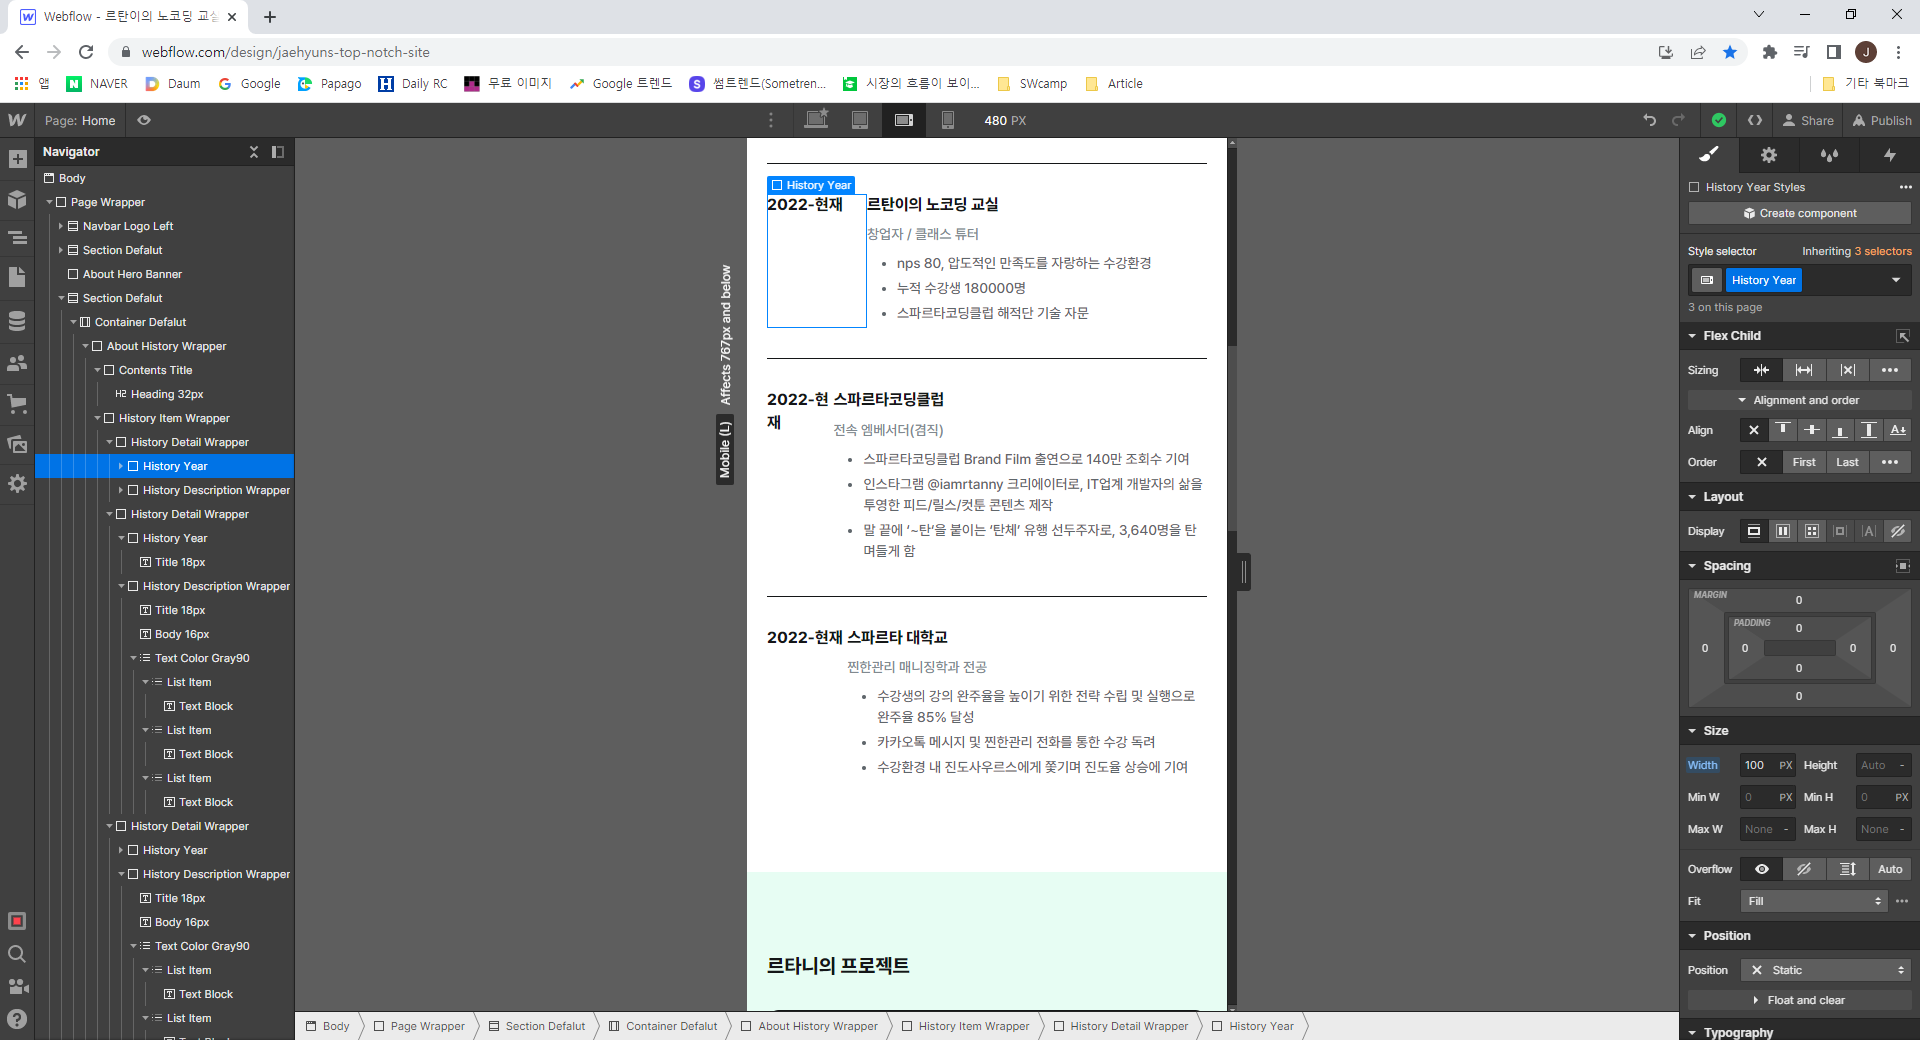
Task: Open the Position Static dropdown
Action: click(x=1826, y=970)
